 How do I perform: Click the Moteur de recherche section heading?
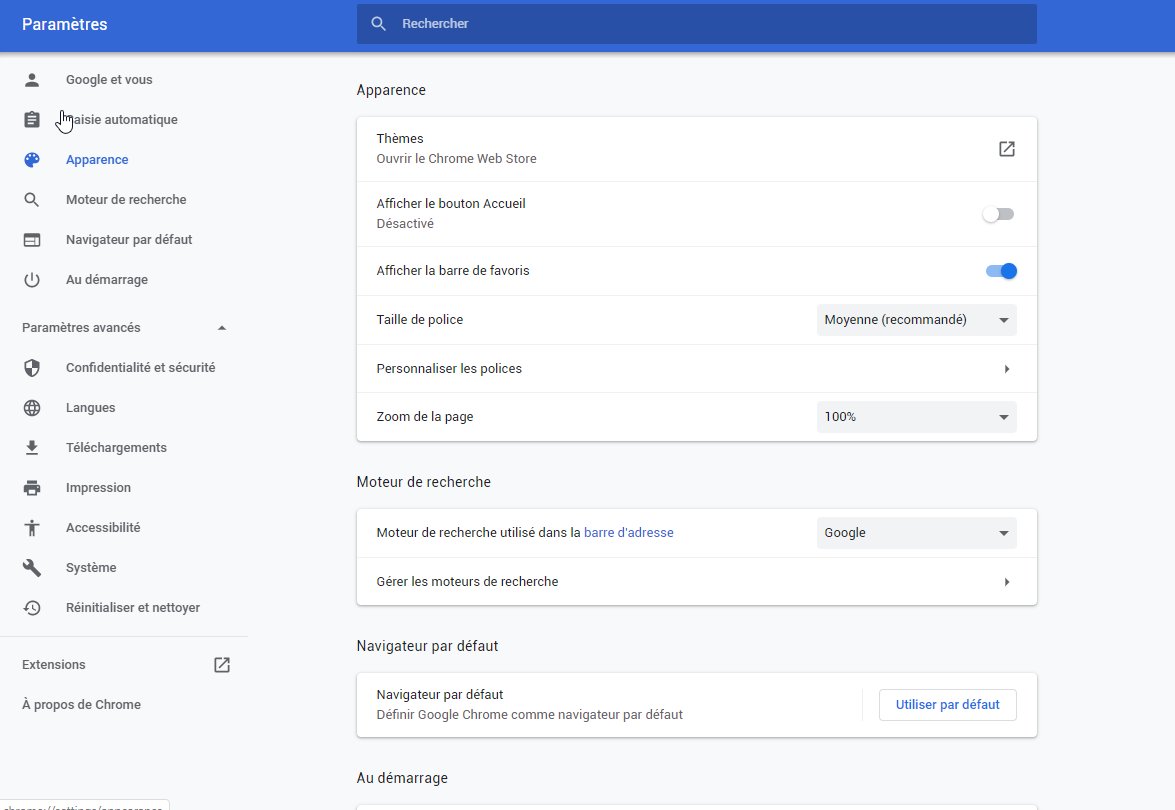423,483
